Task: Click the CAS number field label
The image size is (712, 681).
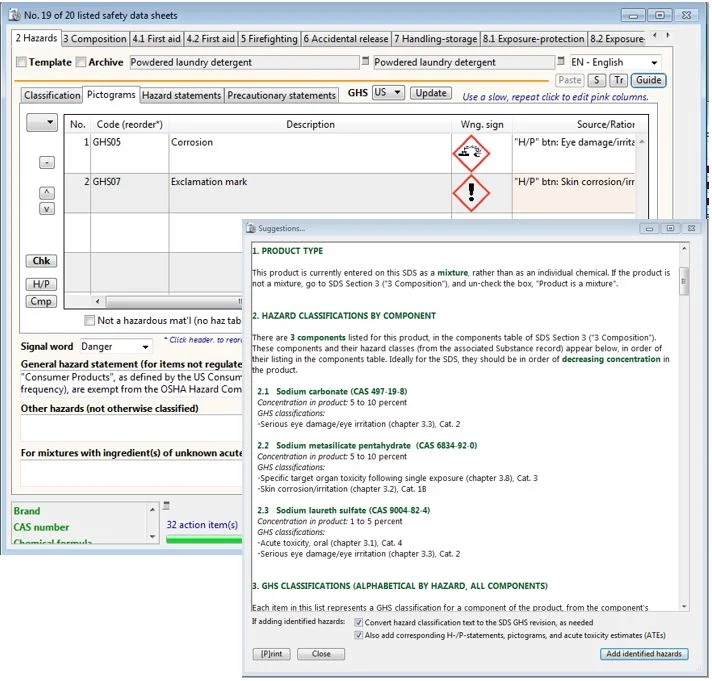Action: click(x=41, y=527)
